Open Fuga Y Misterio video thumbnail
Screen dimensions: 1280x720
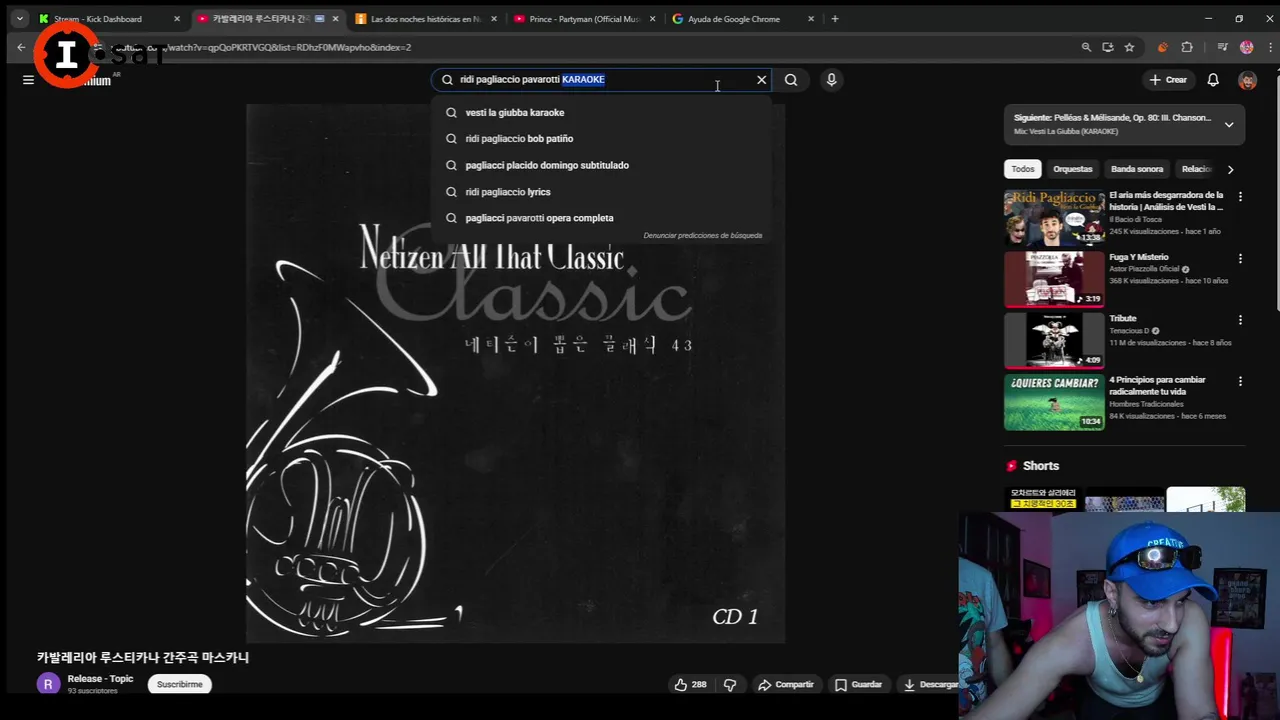point(1054,279)
